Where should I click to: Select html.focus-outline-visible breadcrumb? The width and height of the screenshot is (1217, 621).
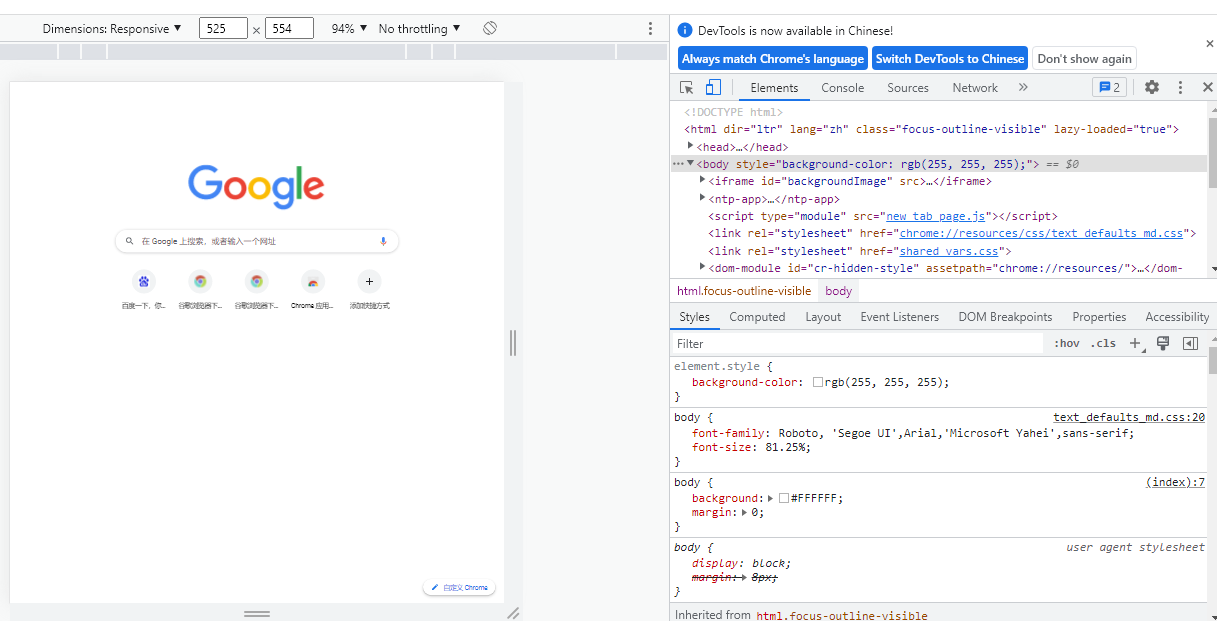click(744, 291)
